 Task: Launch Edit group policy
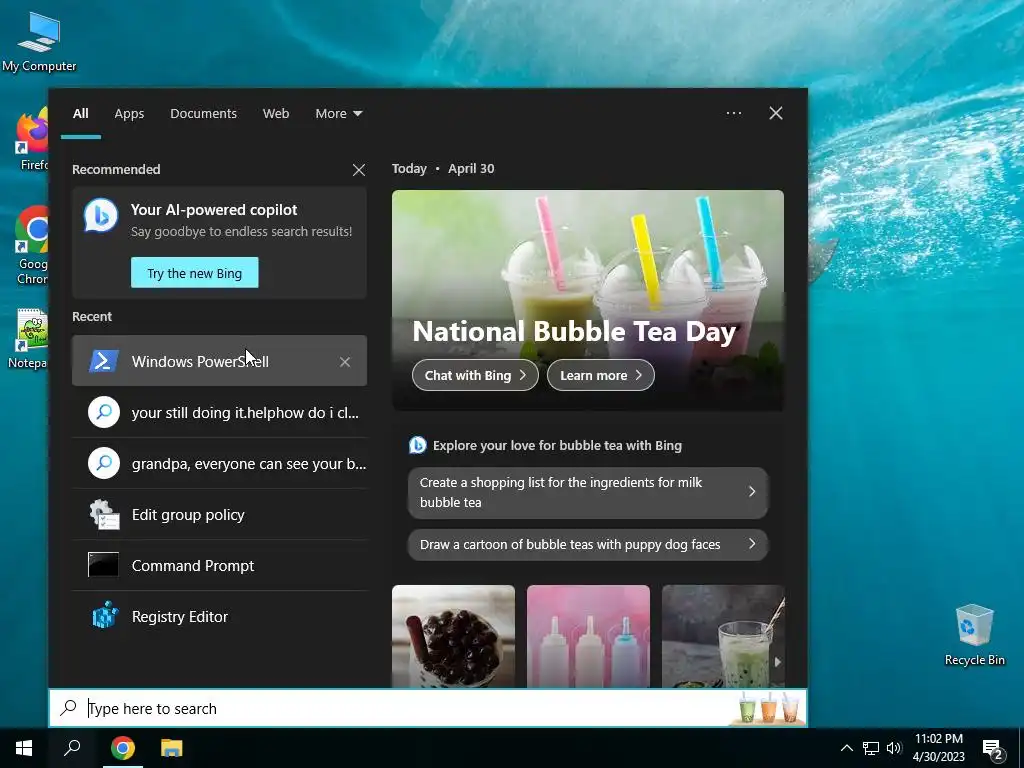point(219,514)
